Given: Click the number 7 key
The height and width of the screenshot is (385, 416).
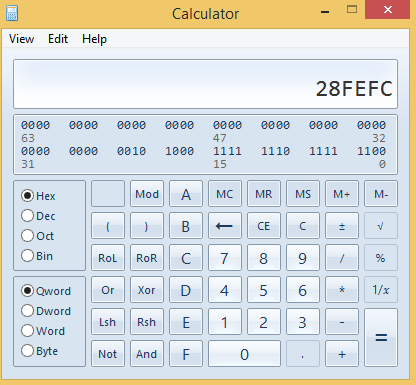Looking at the screenshot, I should pyautogui.click(x=225, y=258).
